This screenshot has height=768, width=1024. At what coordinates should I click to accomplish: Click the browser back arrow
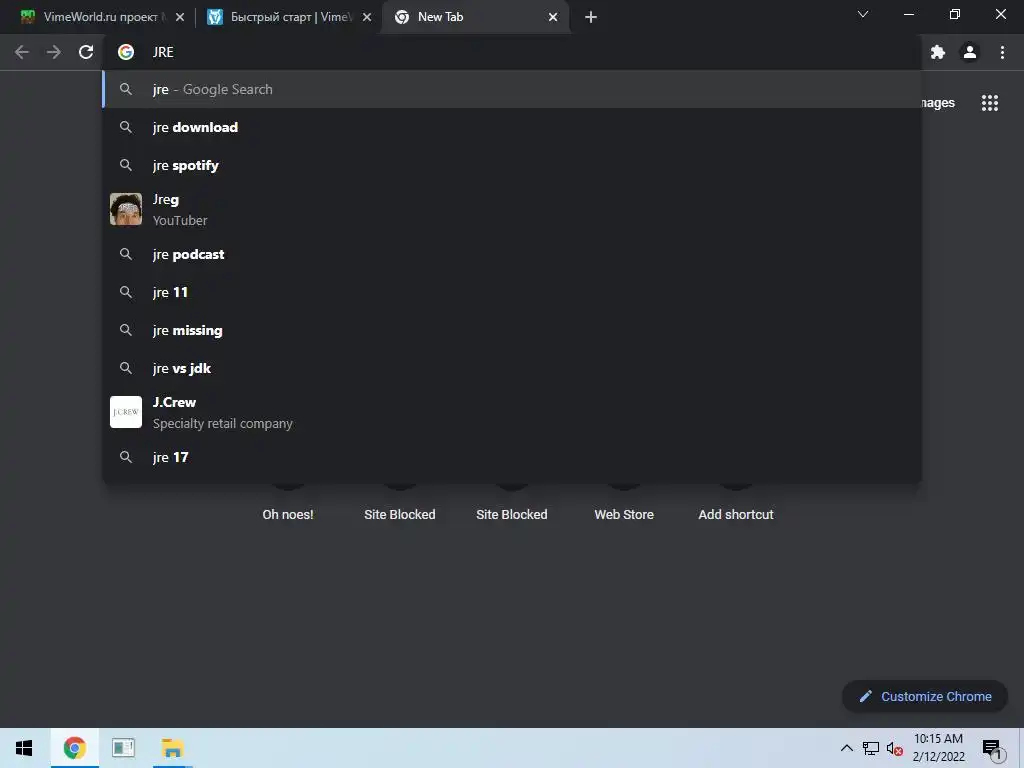click(22, 52)
